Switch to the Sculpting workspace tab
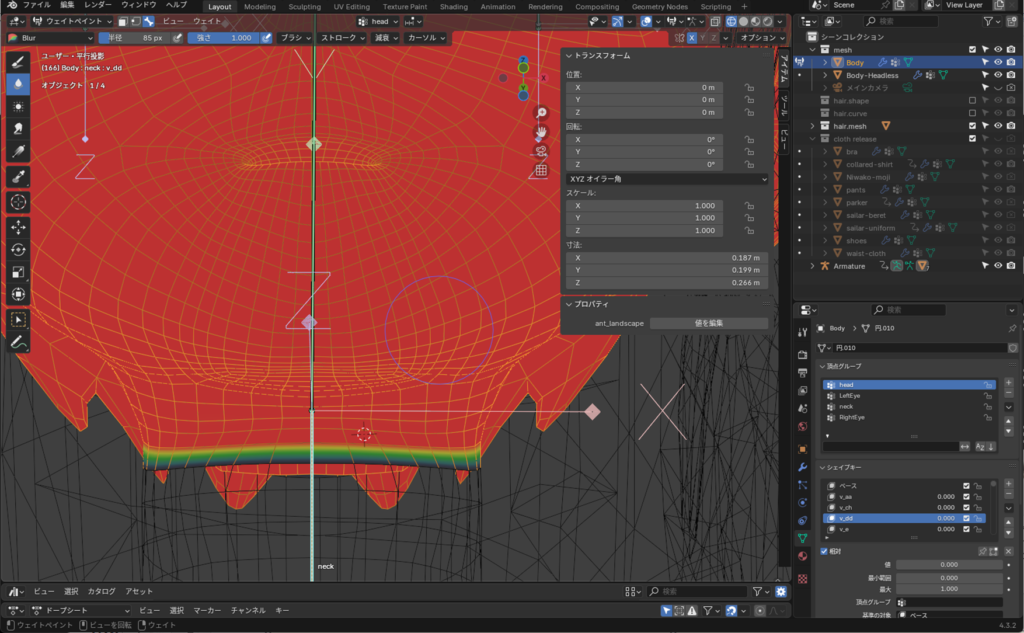Screen dimensions: 1024x633 (x=304, y=6)
